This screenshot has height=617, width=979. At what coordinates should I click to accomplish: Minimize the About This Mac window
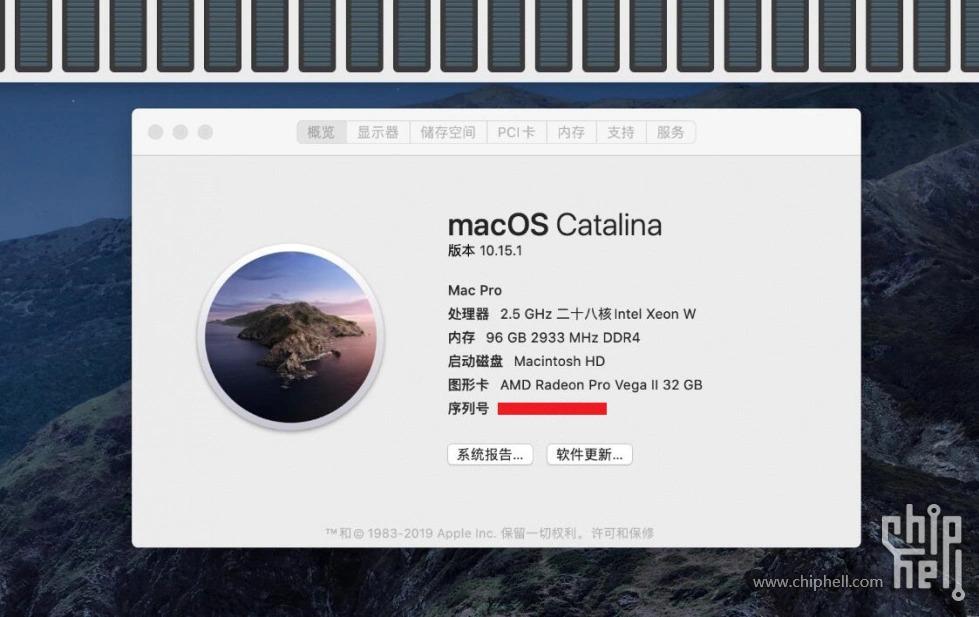[180, 132]
